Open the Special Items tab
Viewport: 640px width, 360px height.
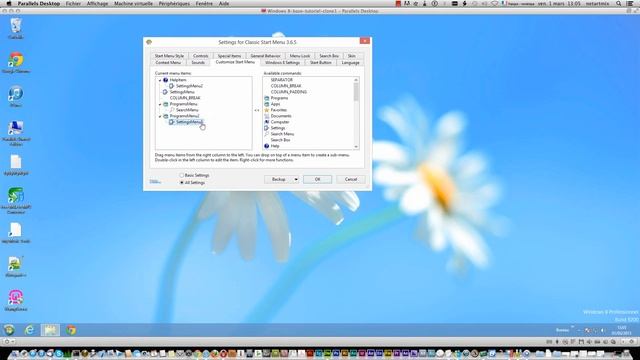[229, 56]
